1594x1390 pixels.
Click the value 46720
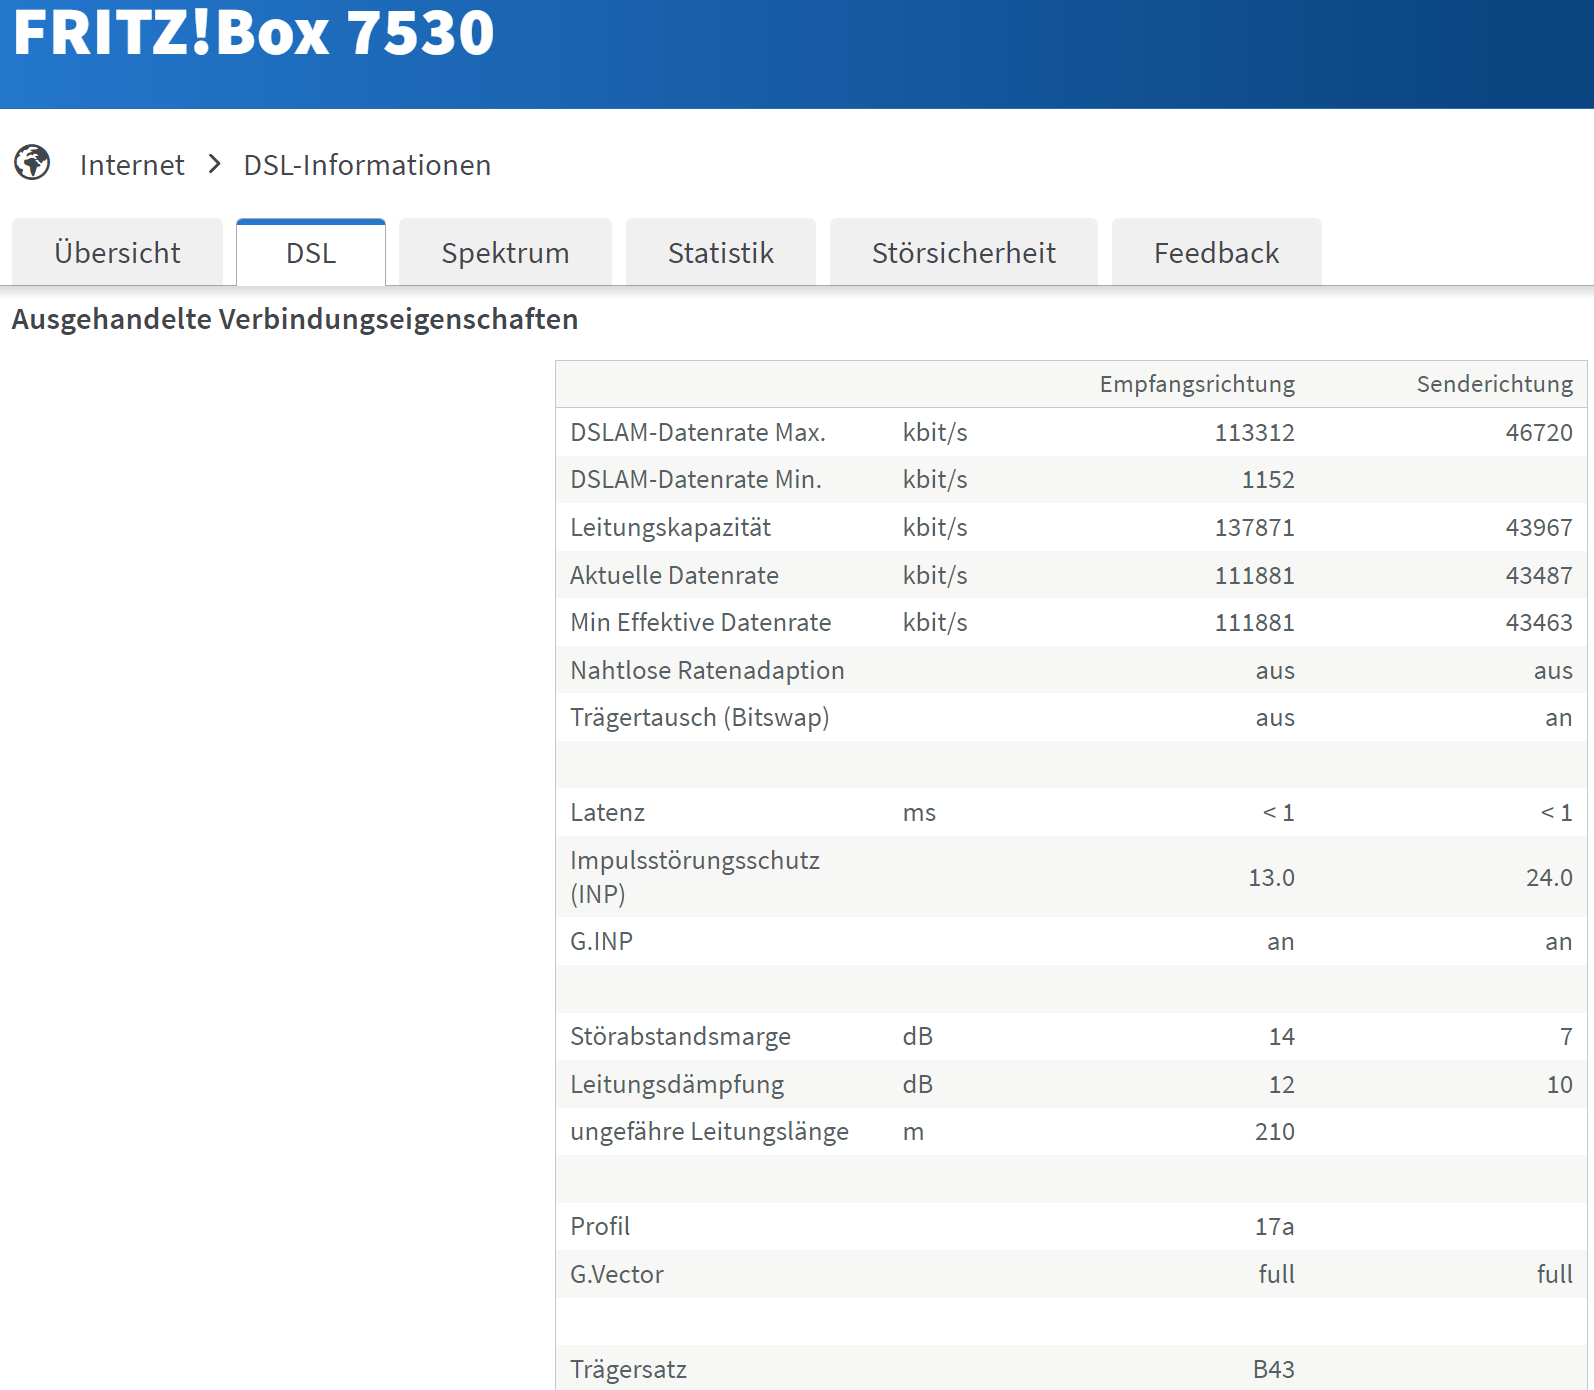[x=1539, y=432]
